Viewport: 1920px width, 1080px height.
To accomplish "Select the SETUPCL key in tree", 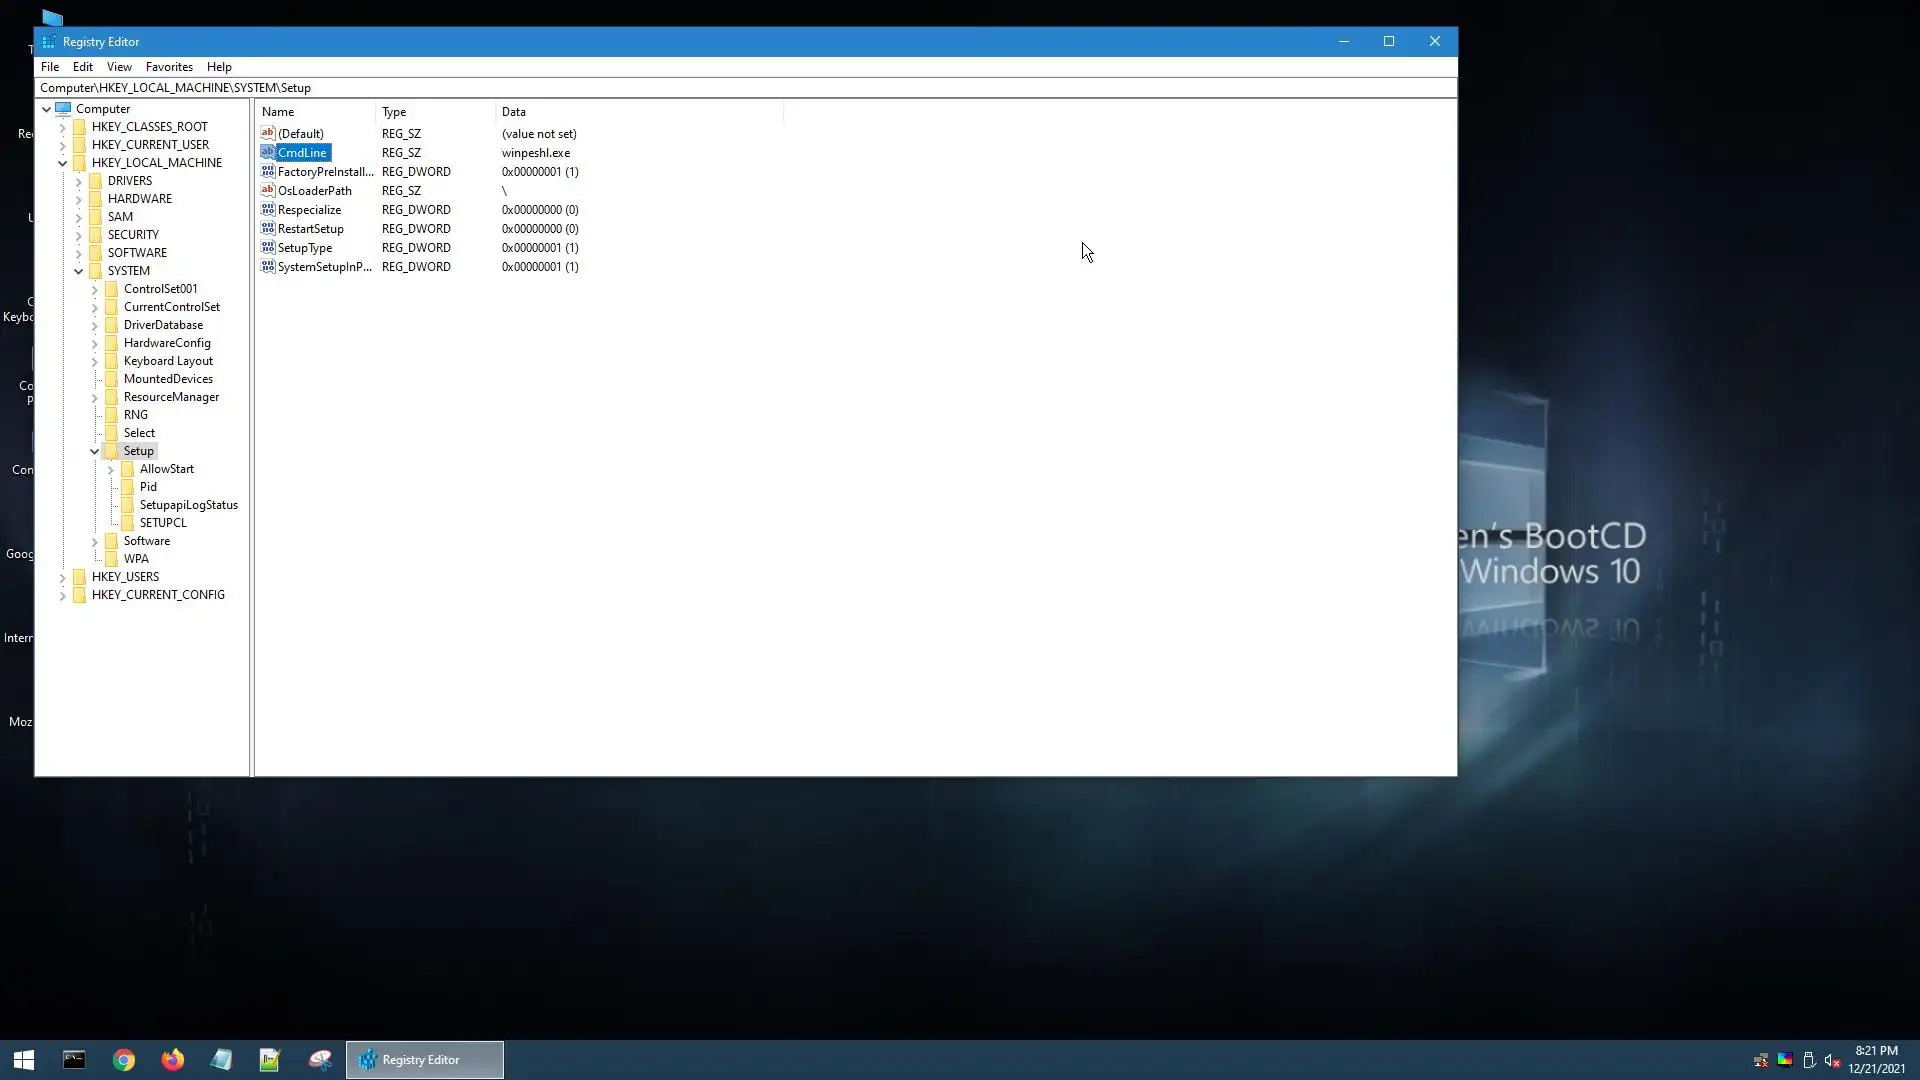I will click(163, 523).
